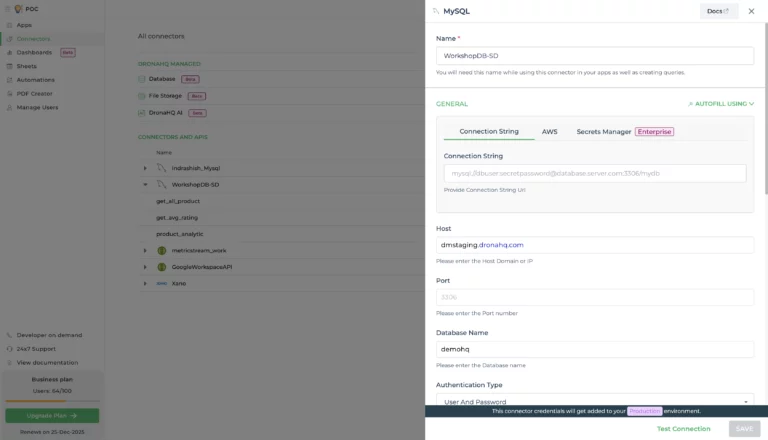Open the Automations sidebar item
This screenshot has width=768, height=440.
[35, 79]
